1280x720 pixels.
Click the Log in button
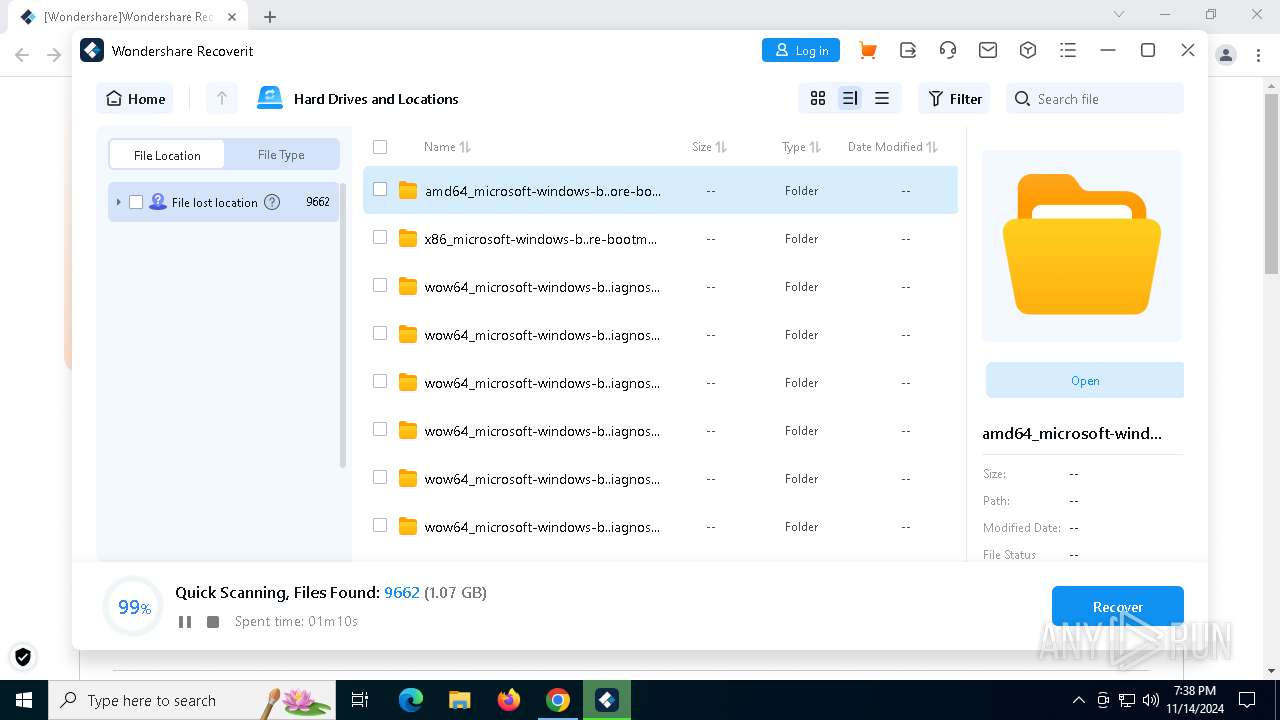[x=801, y=50]
